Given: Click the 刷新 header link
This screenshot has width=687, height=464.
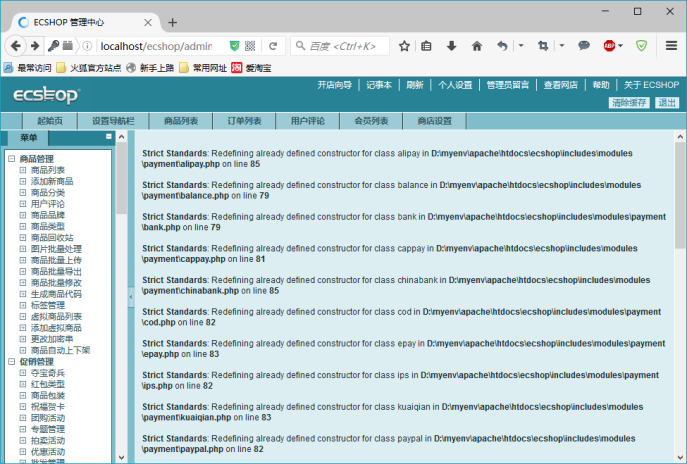Looking at the screenshot, I should click(x=414, y=85).
